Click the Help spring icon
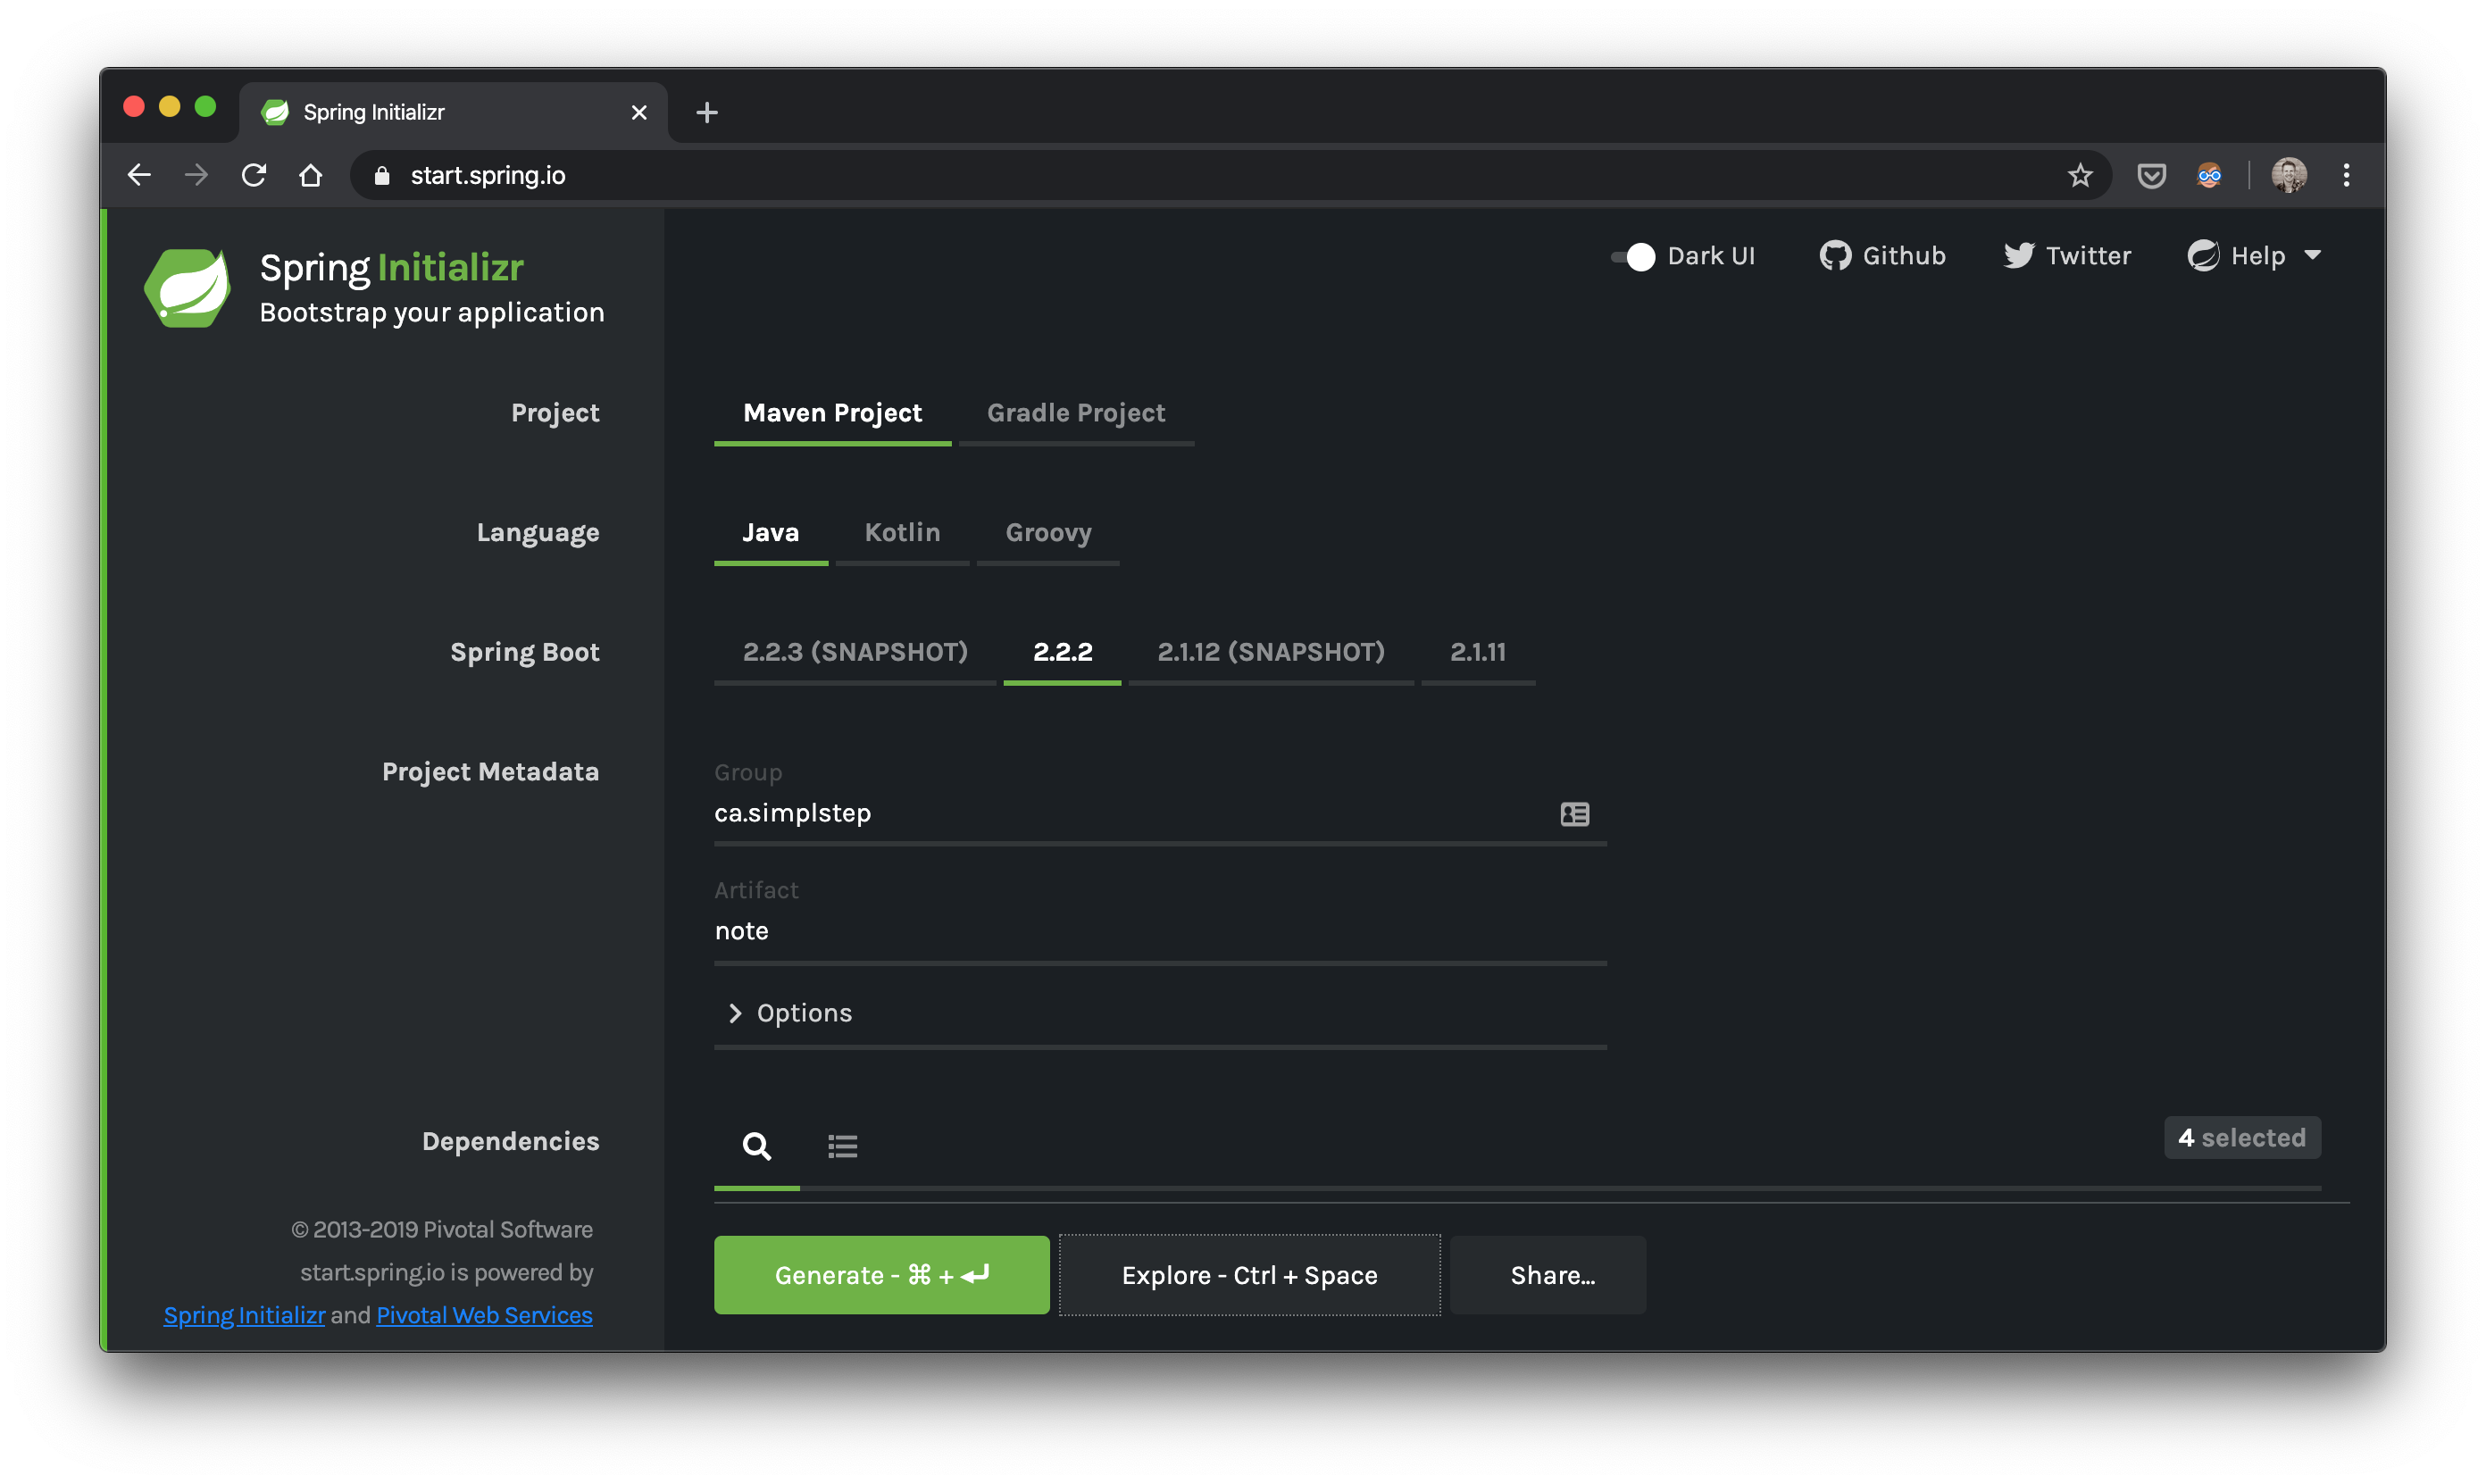Viewport: 2486px width, 1484px height. pyautogui.click(x=2203, y=256)
